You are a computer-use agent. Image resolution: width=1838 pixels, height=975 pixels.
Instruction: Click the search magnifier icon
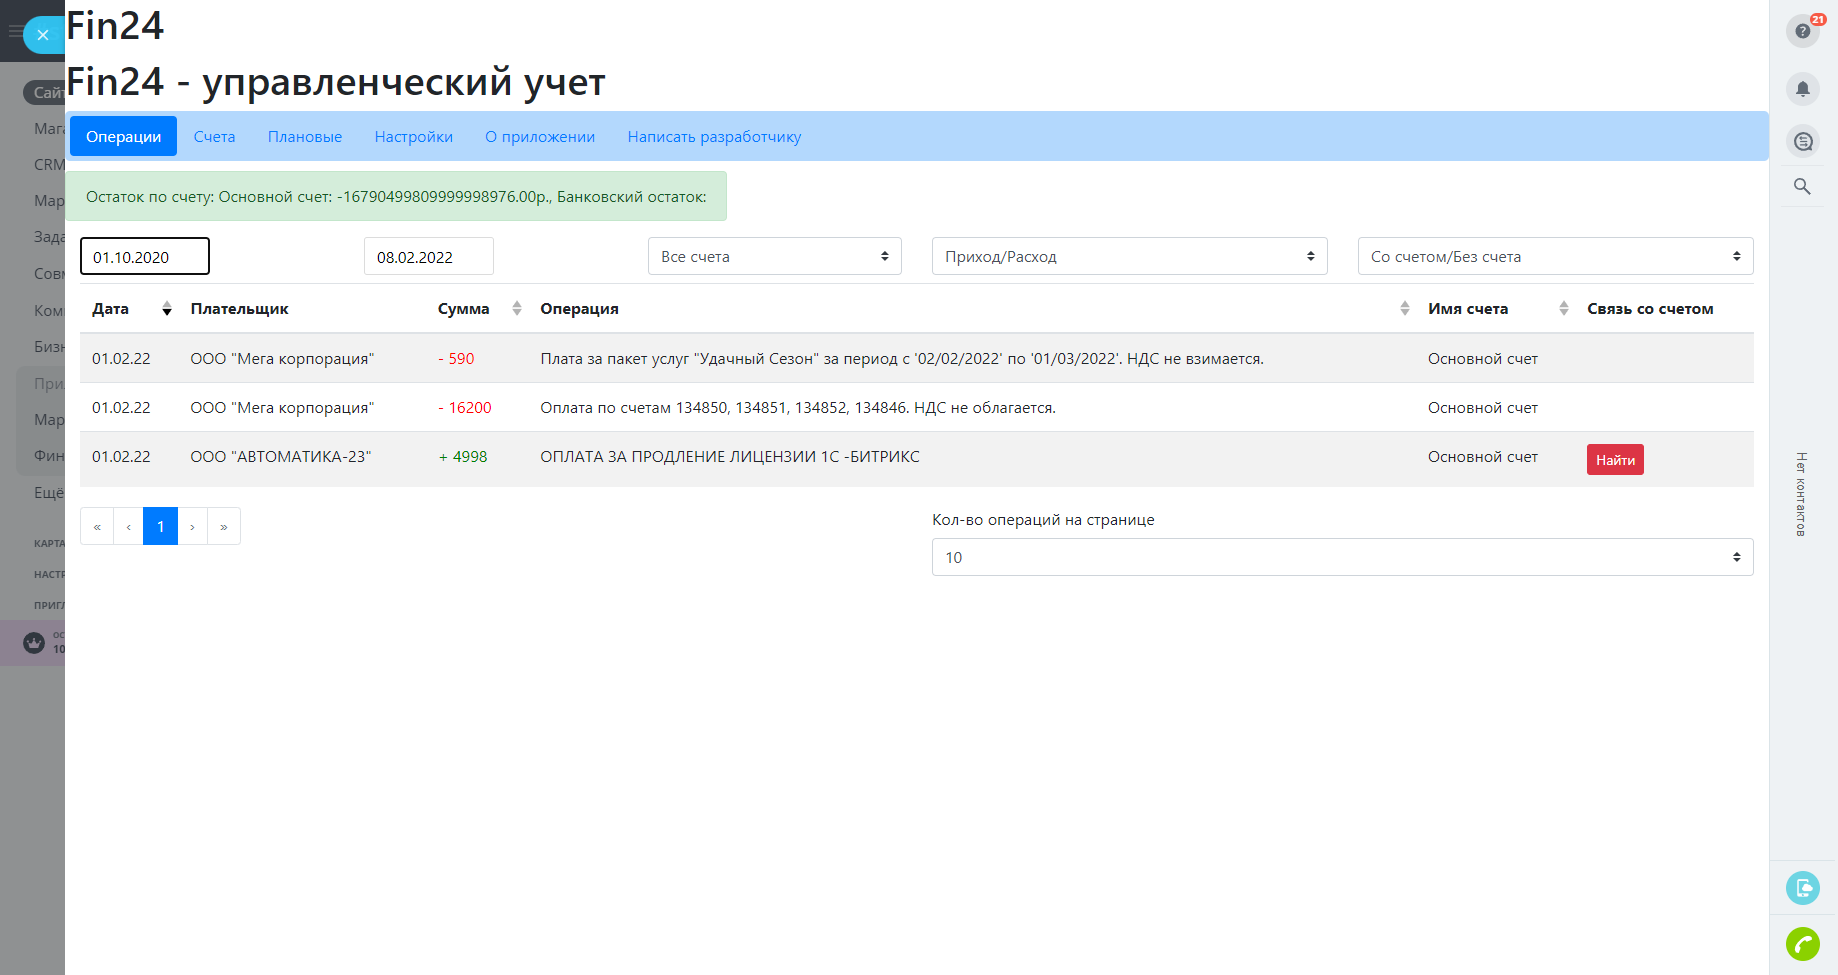point(1802,186)
